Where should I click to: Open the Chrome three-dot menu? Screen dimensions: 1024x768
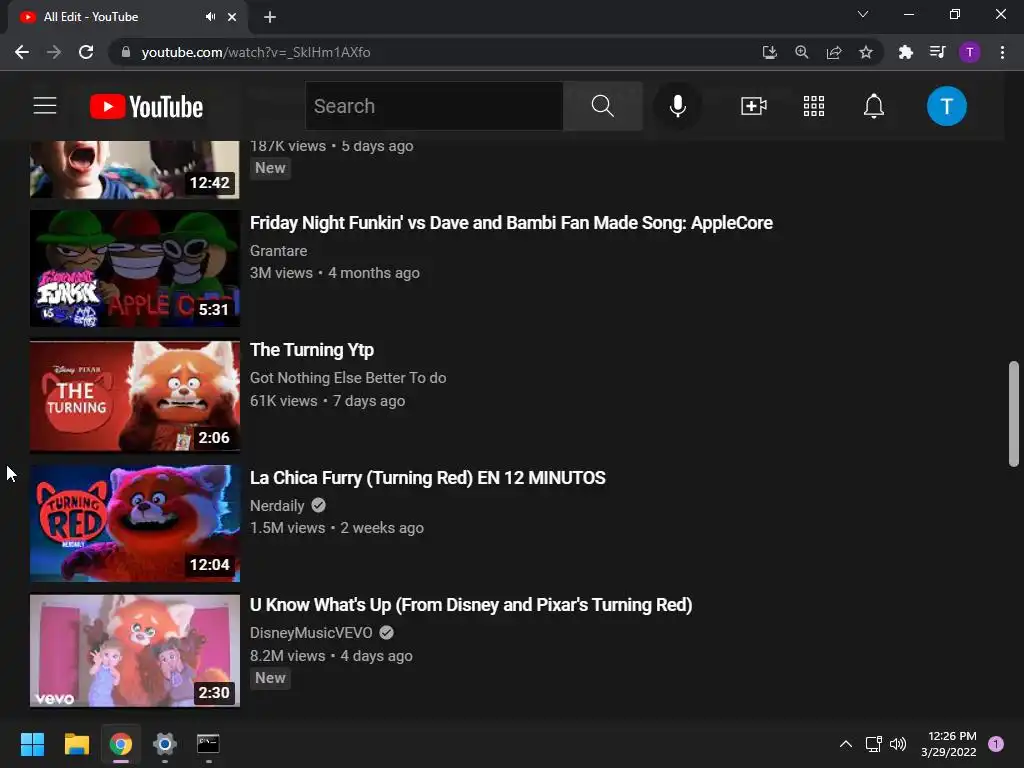tap(1002, 52)
